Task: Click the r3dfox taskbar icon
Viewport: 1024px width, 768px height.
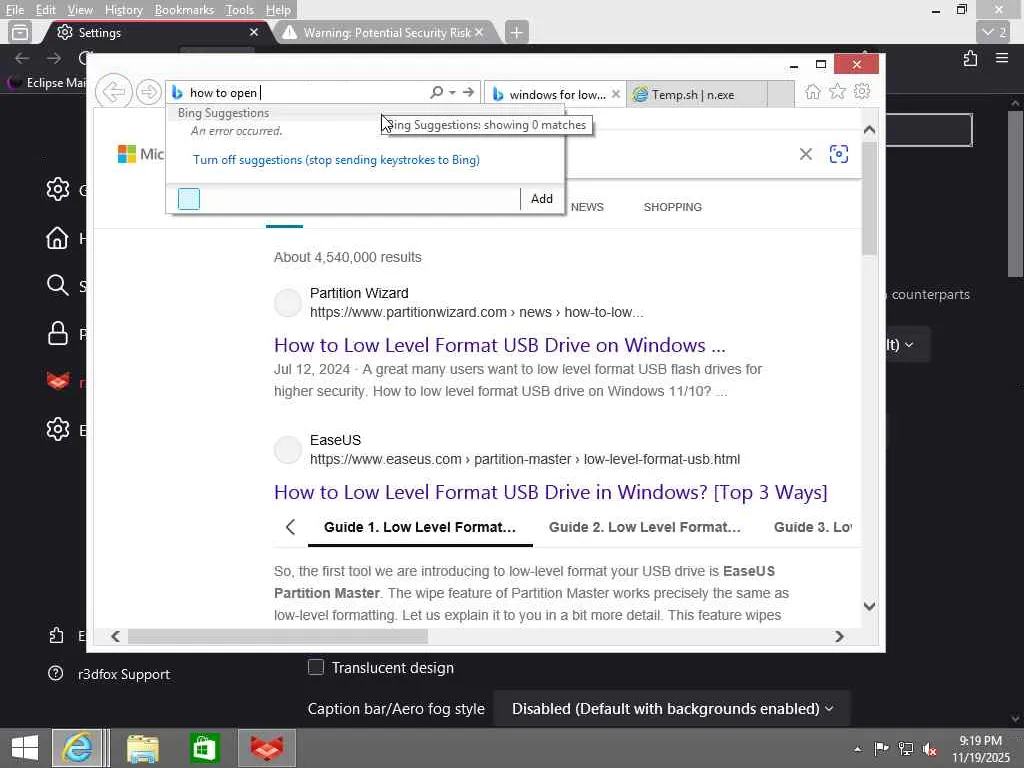Action: coord(267,748)
